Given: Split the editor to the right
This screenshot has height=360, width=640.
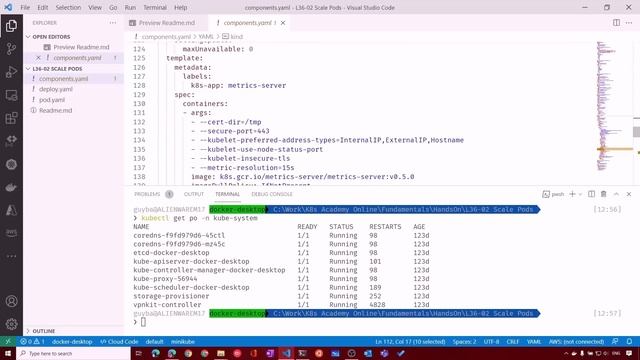Looking at the screenshot, I should point(616,23).
